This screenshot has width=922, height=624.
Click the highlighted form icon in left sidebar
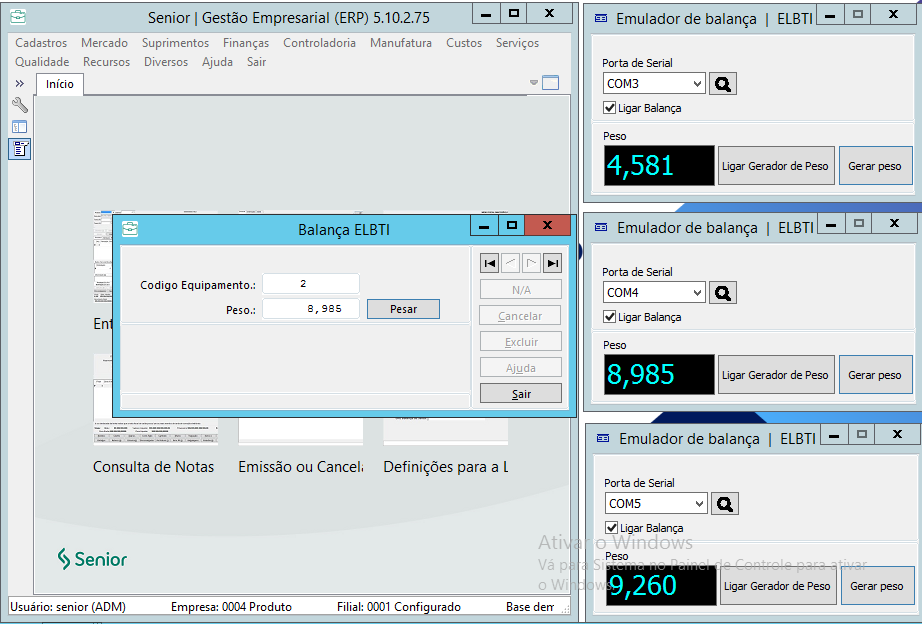tap(19, 149)
